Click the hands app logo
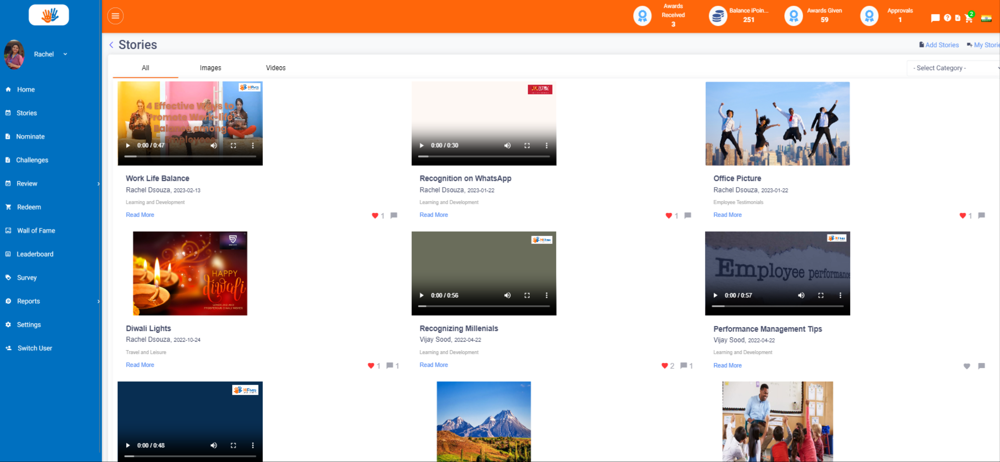Viewport: 1000px width, 462px height. [49, 15]
